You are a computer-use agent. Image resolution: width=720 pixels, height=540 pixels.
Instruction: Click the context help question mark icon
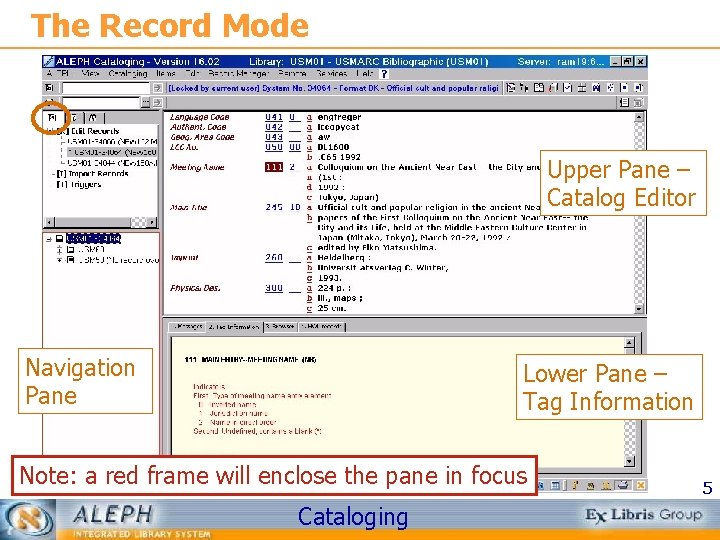pyautogui.click(x=384, y=74)
